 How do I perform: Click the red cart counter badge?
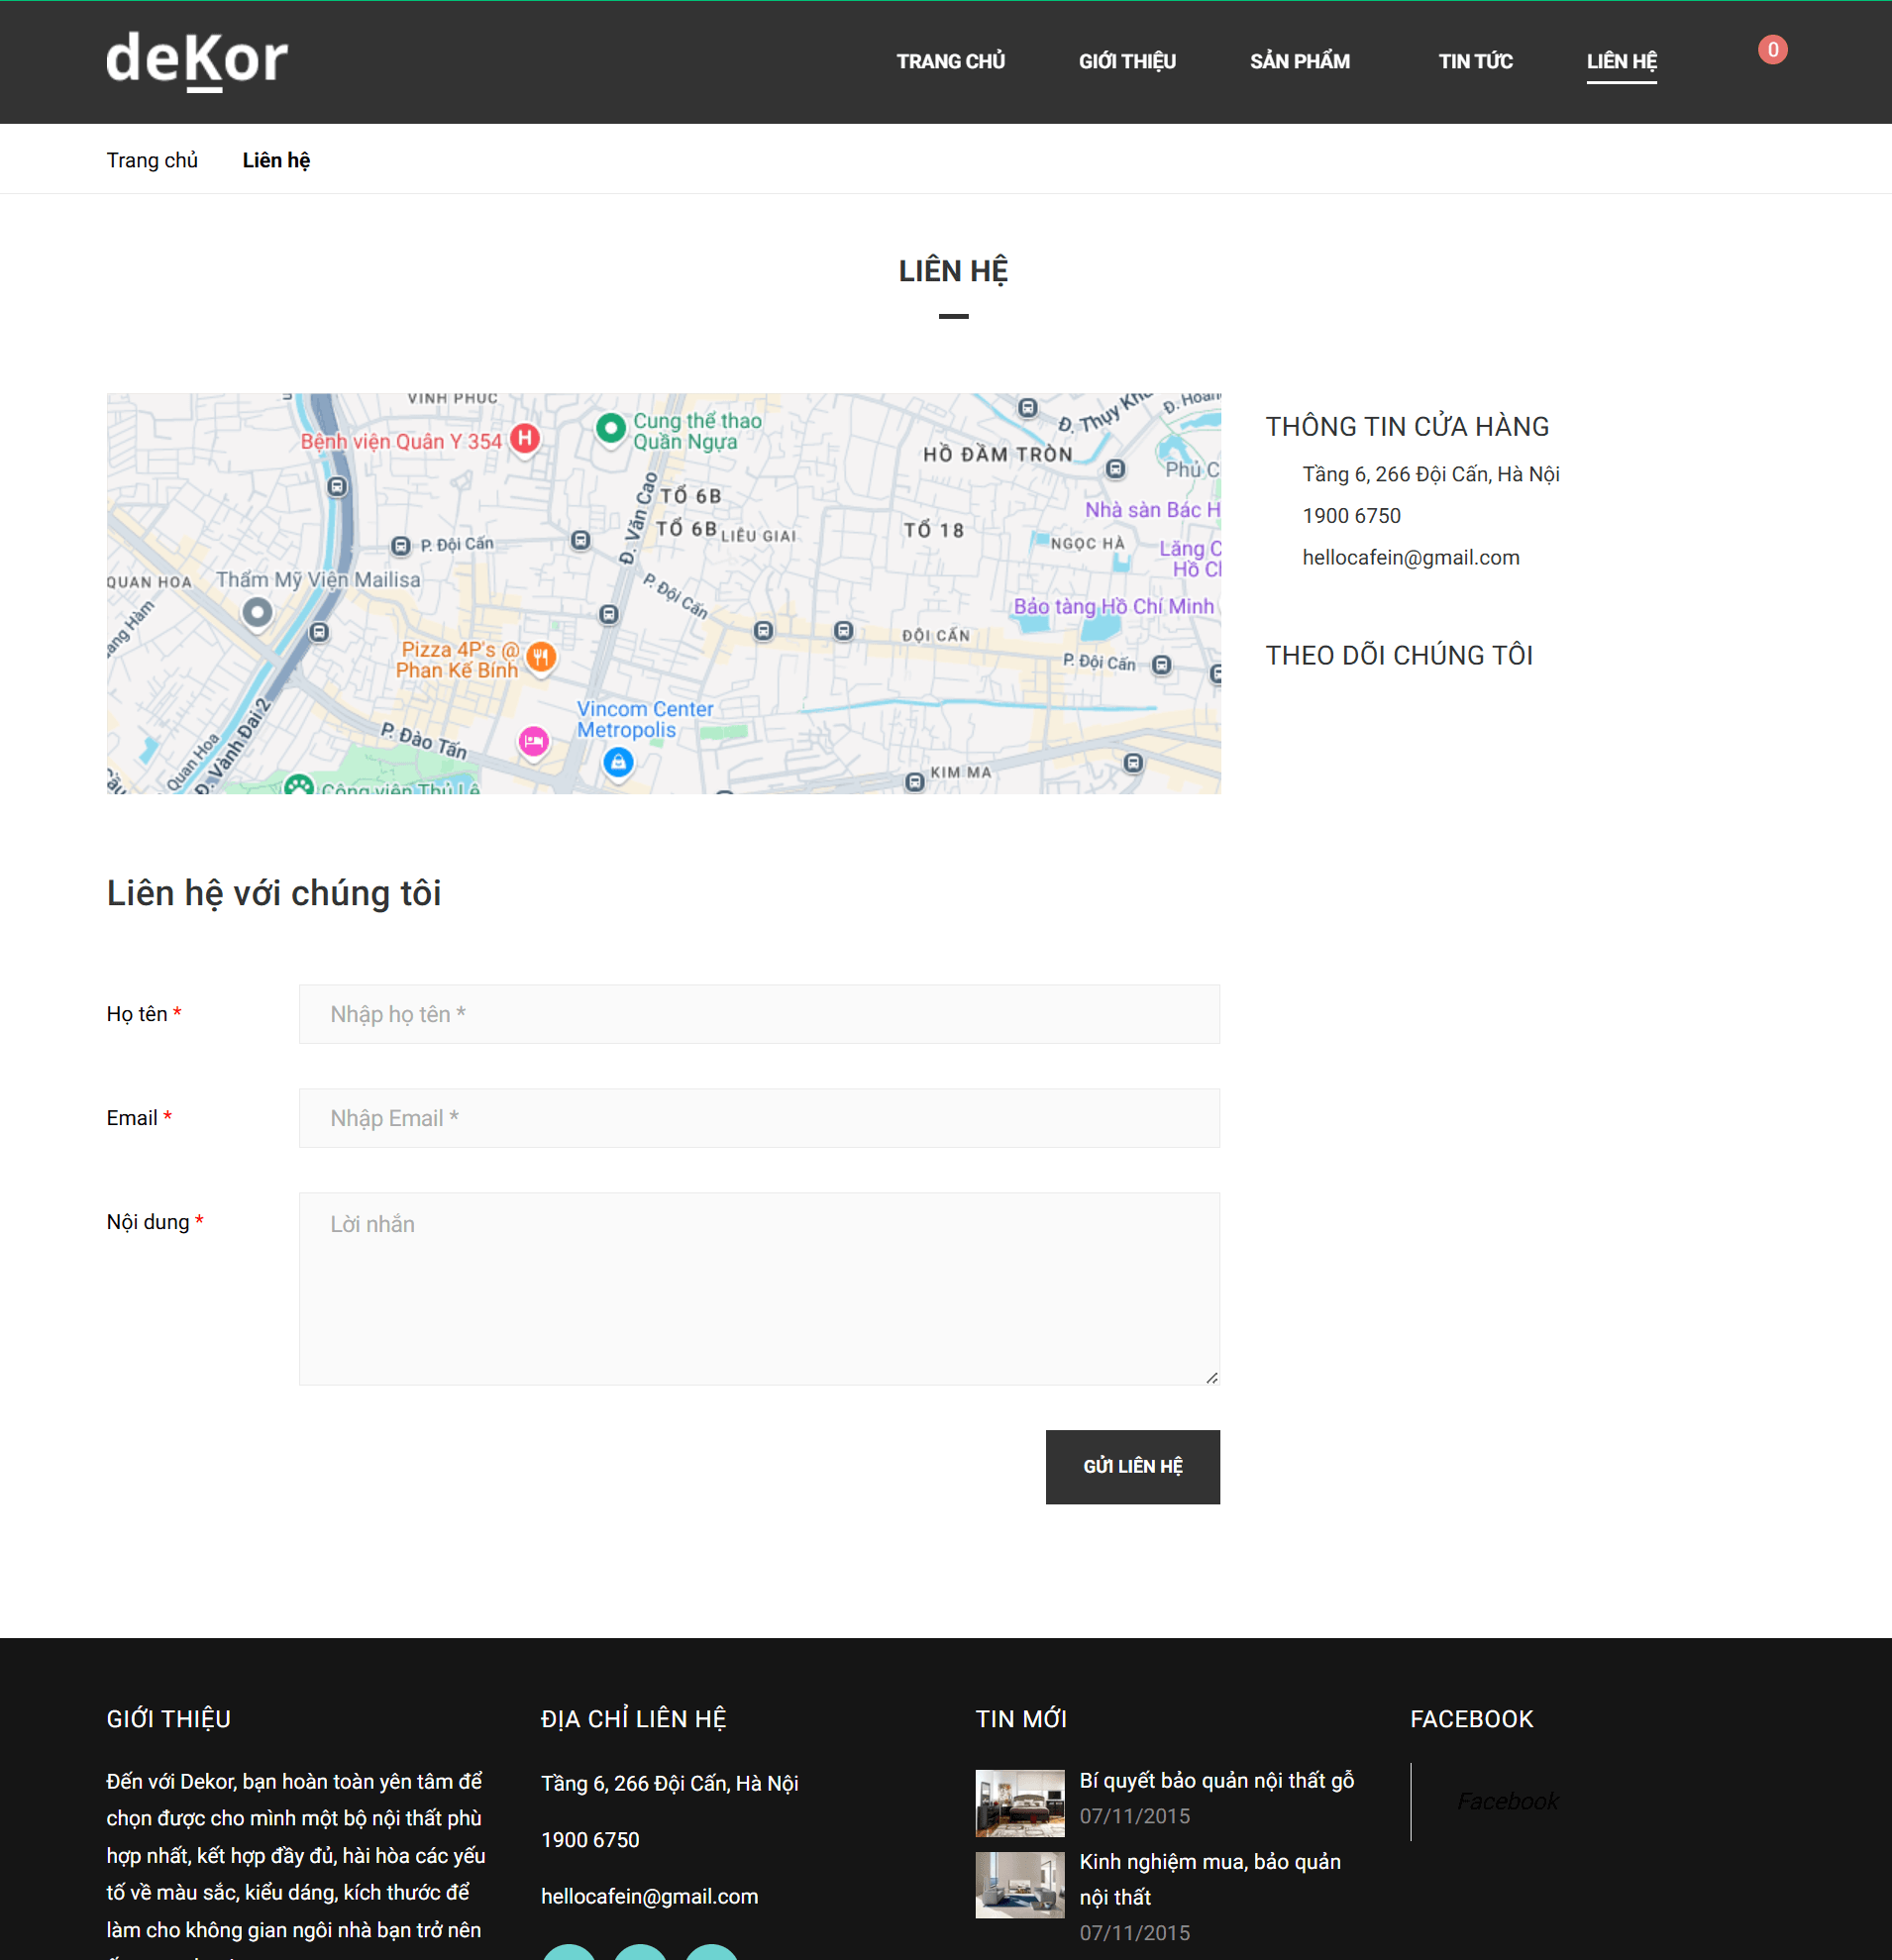tap(1772, 50)
